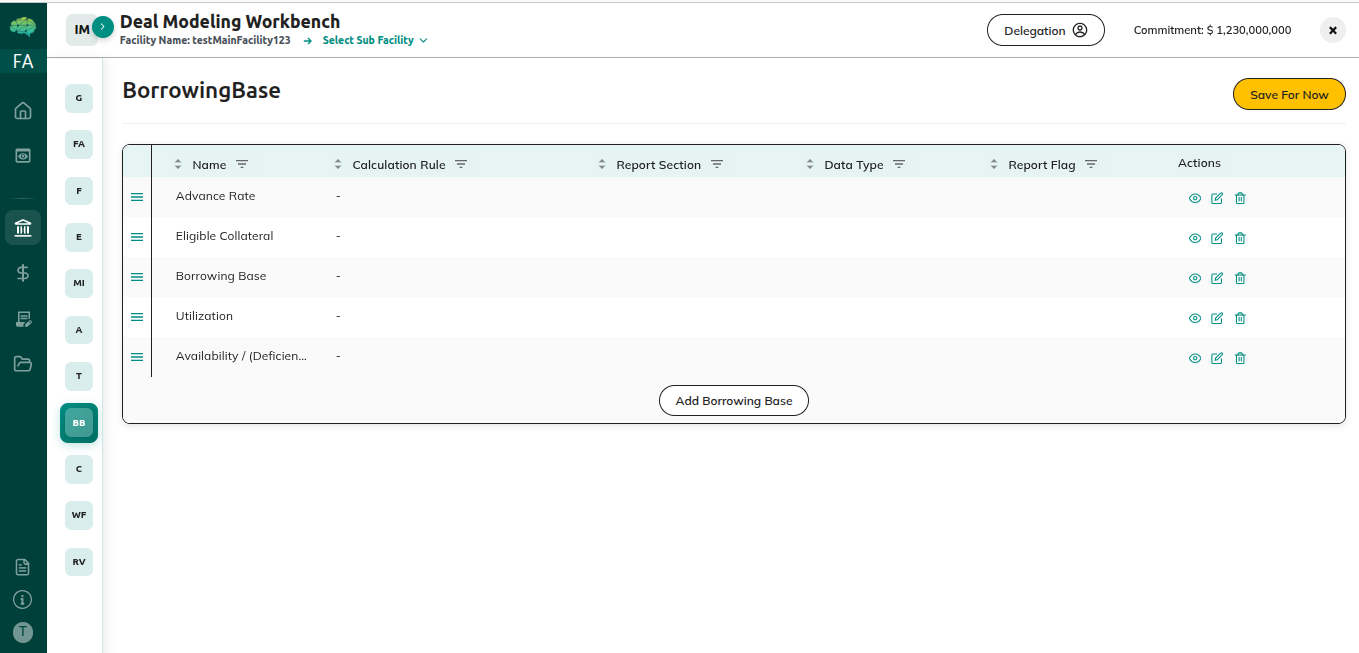The width and height of the screenshot is (1359, 653).
Task: View the Utilization row with eye icon
Action: pyautogui.click(x=1194, y=318)
